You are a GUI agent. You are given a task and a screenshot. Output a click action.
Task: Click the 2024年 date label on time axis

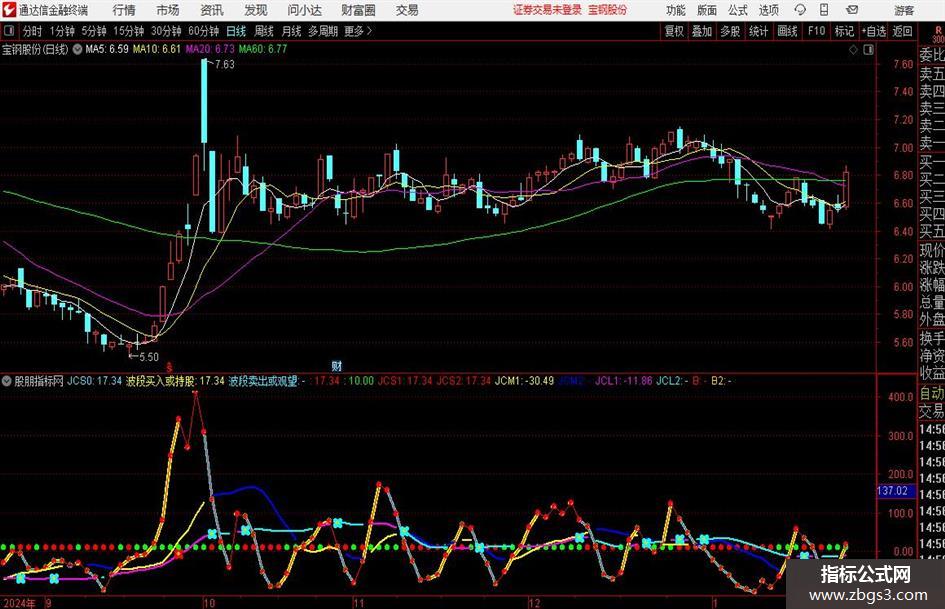coord(19,603)
